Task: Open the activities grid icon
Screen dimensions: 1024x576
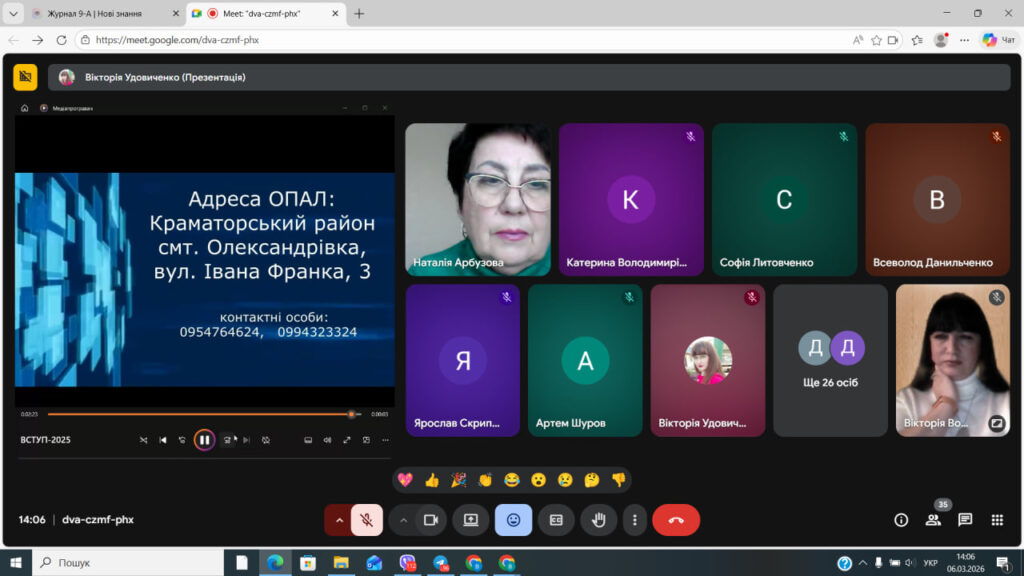Action: [997, 520]
